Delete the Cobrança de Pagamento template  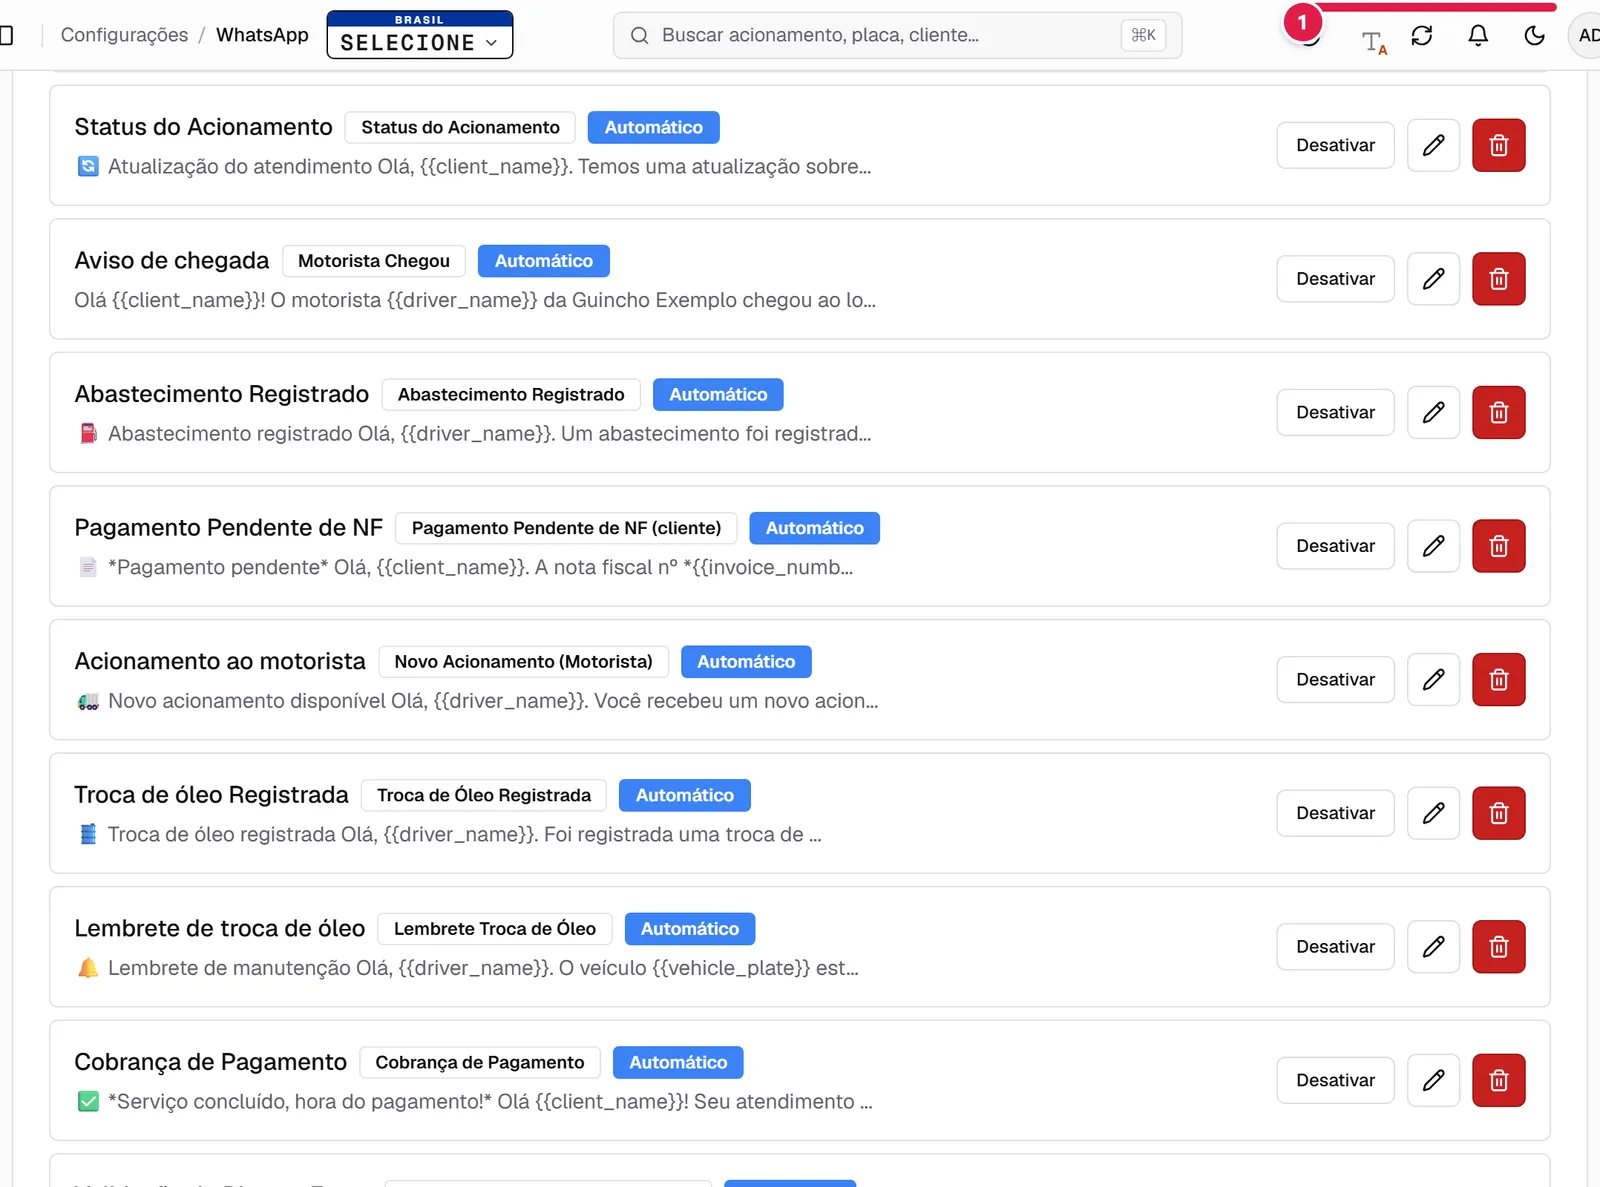(x=1498, y=1080)
